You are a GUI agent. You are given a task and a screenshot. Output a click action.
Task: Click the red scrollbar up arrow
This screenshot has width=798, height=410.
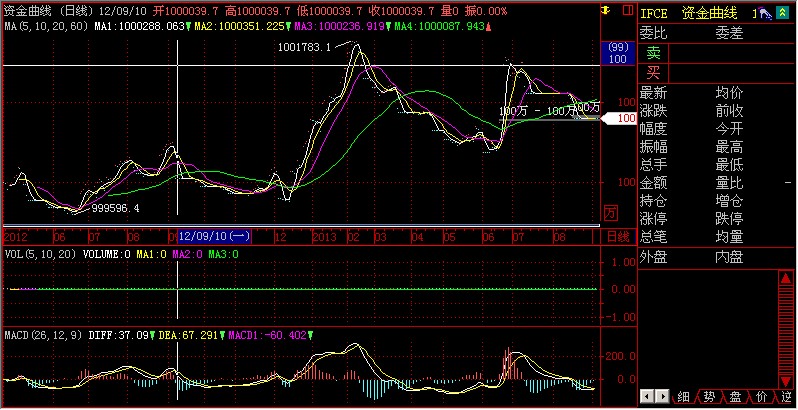(x=785, y=278)
